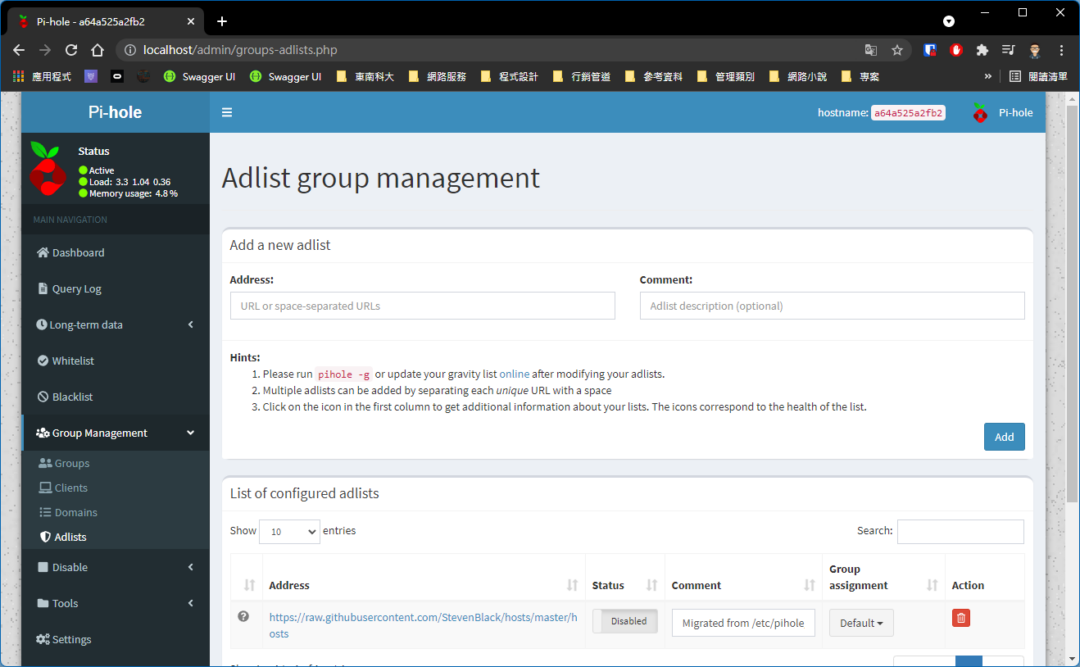The image size is (1080, 667).
Task: Click the Clients laptop icon
Action: 45,487
